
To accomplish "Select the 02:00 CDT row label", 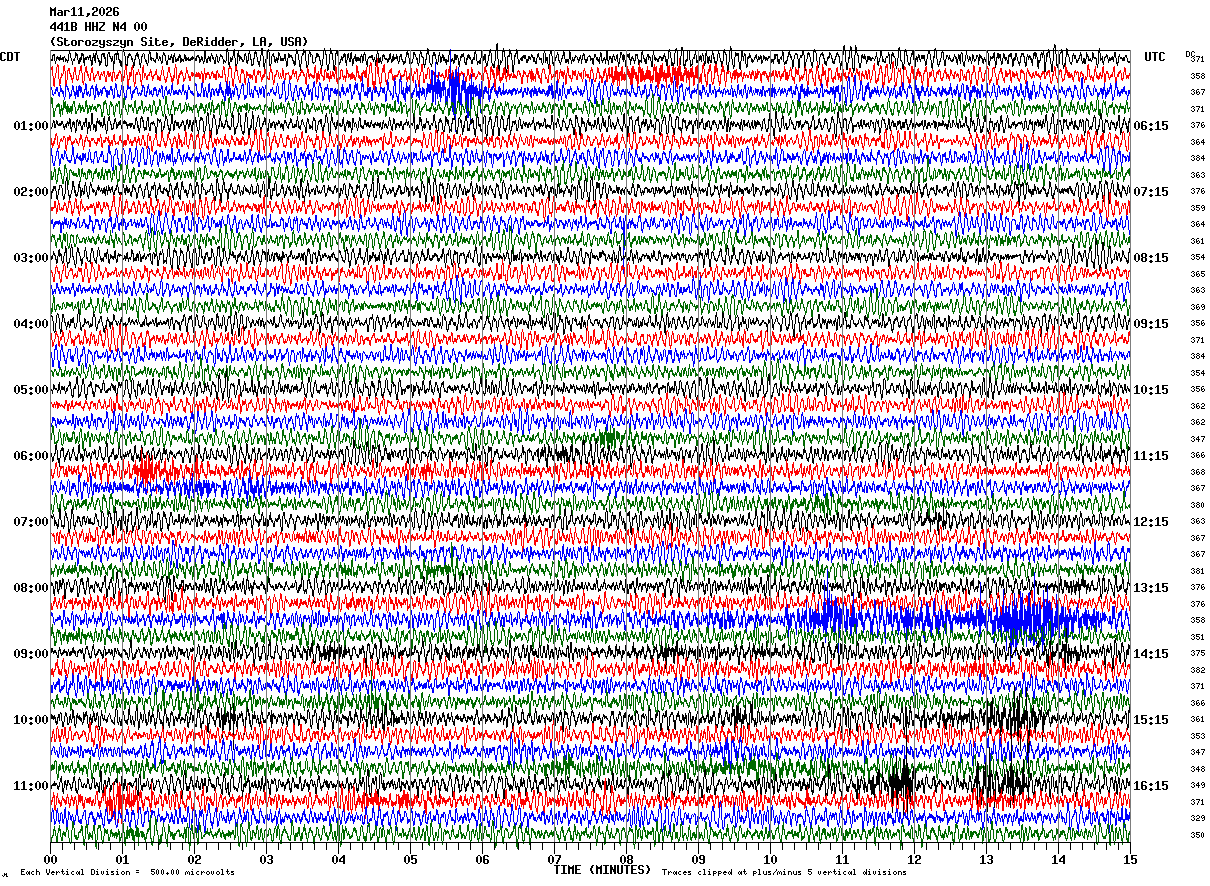I will pos(30,192).
